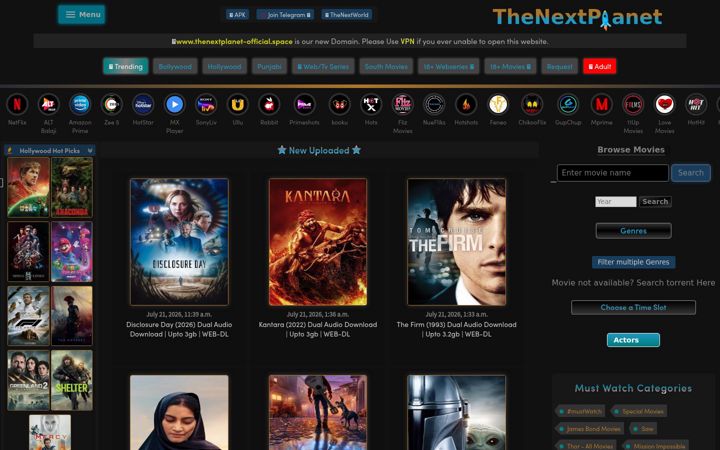The height and width of the screenshot is (450, 720).
Task: Open the hamburger Menu button
Action: click(x=82, y=14)
